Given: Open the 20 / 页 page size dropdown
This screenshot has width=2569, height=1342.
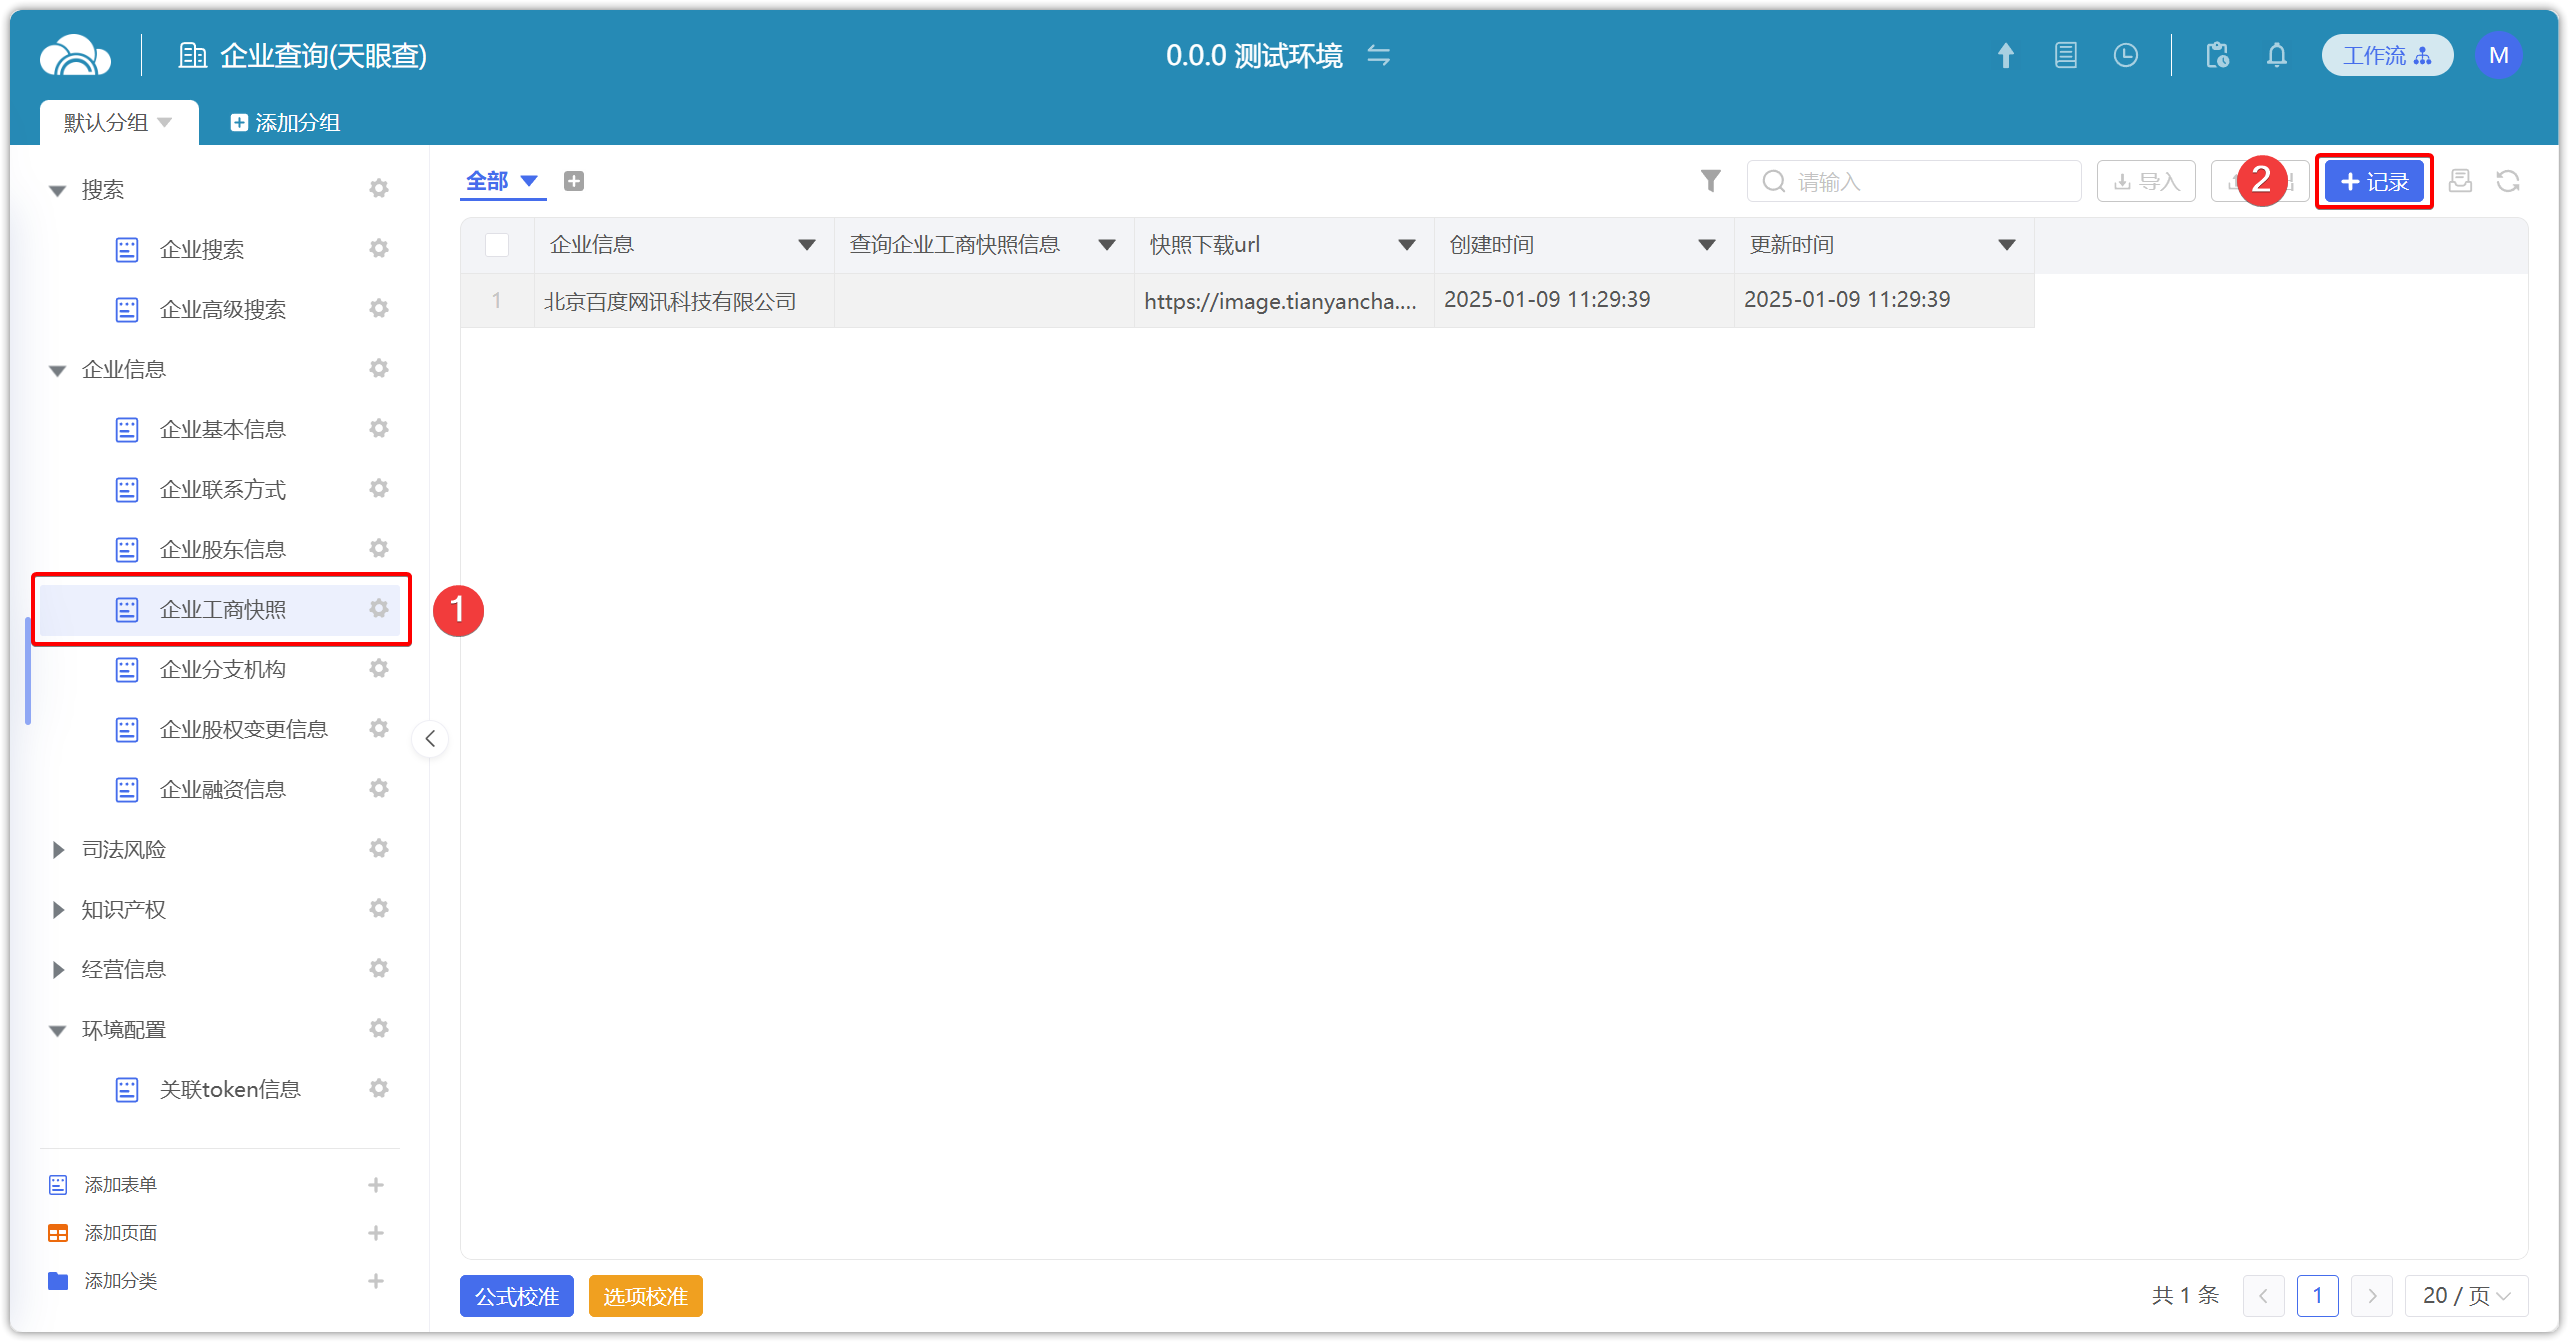Looking at the screenshot, I should (2466, 1296).
